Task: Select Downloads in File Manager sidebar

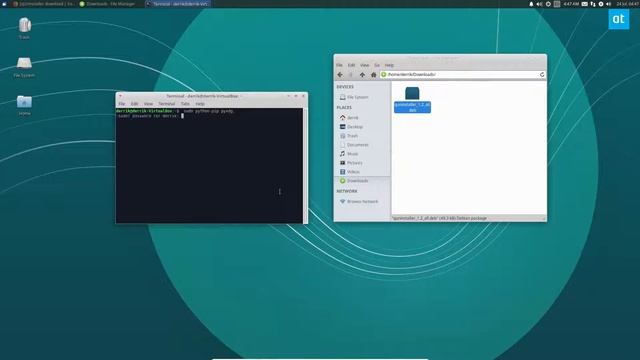Action: [362, 181]
